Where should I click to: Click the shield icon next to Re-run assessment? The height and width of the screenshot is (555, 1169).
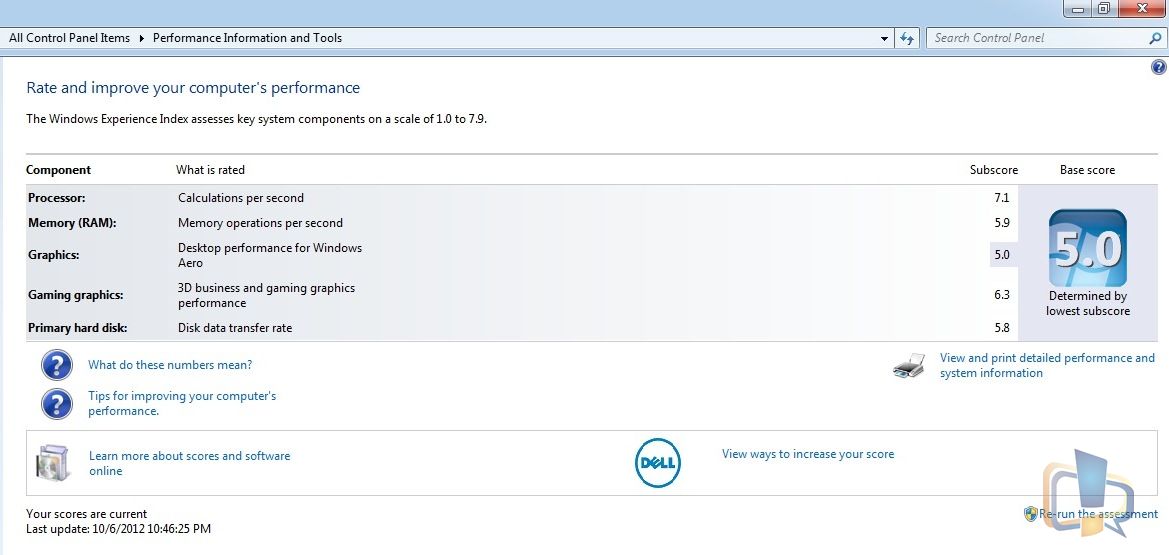tap(1030, 514)
